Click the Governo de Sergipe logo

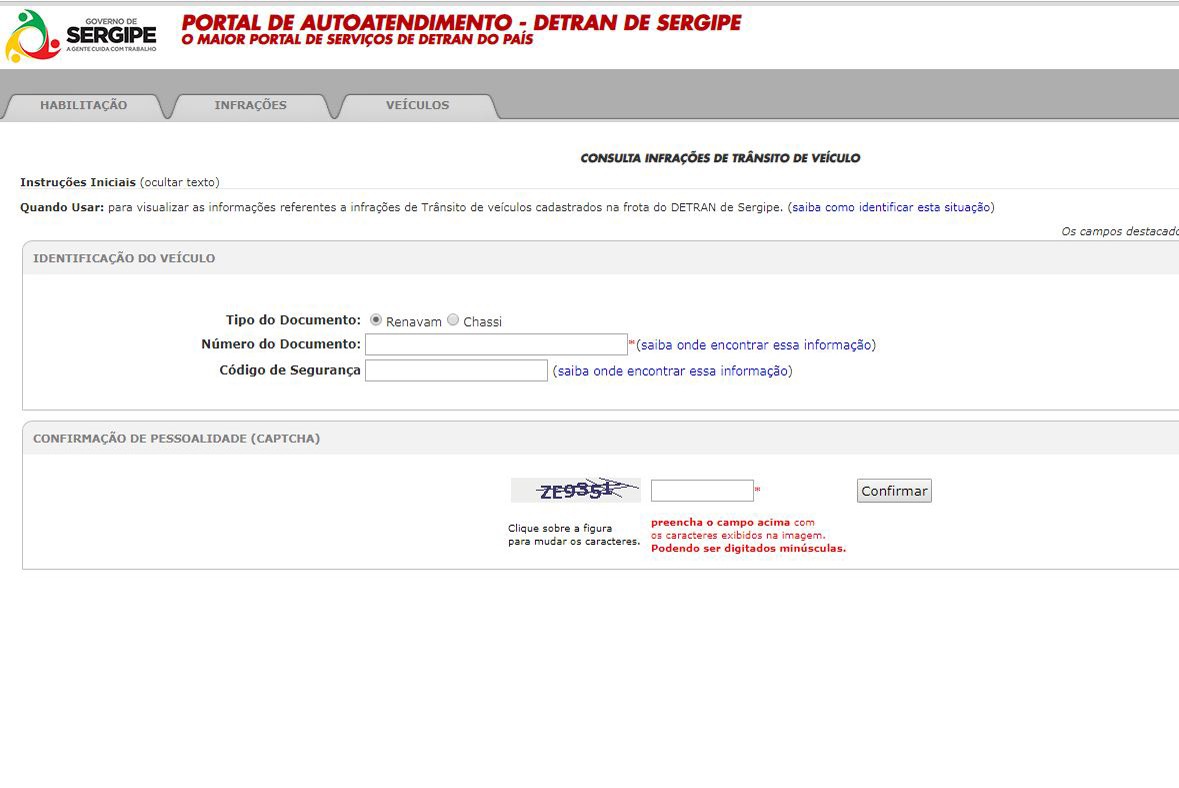coord(80,35)
